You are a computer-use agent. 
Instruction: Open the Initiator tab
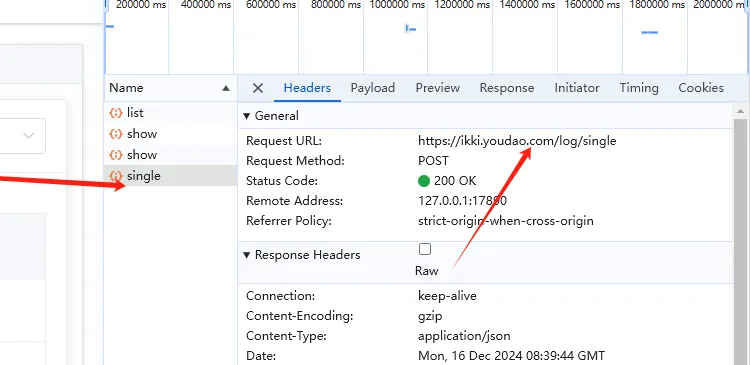click(577, 88)
